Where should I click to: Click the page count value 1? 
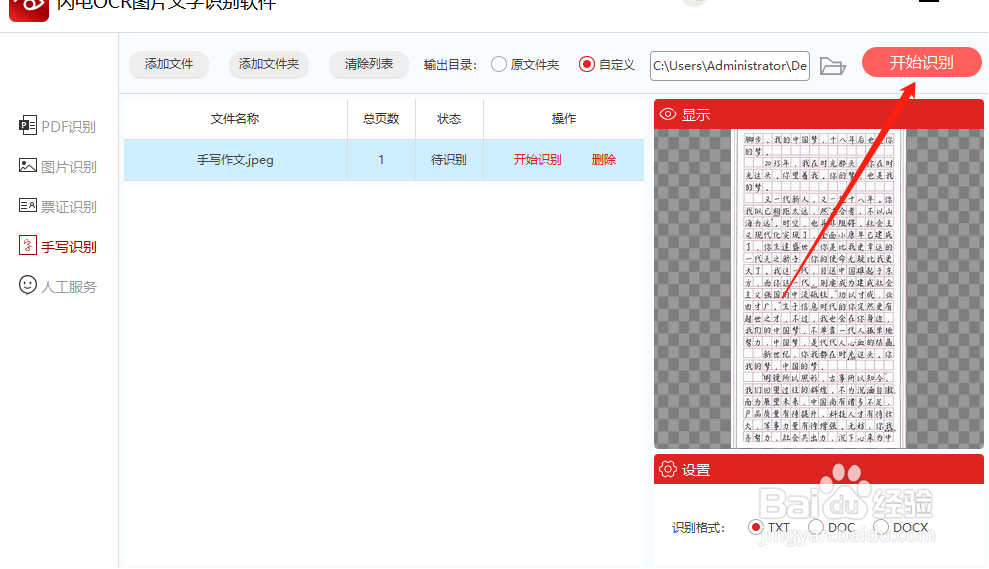pyautogui.click(x=381, y=160)
